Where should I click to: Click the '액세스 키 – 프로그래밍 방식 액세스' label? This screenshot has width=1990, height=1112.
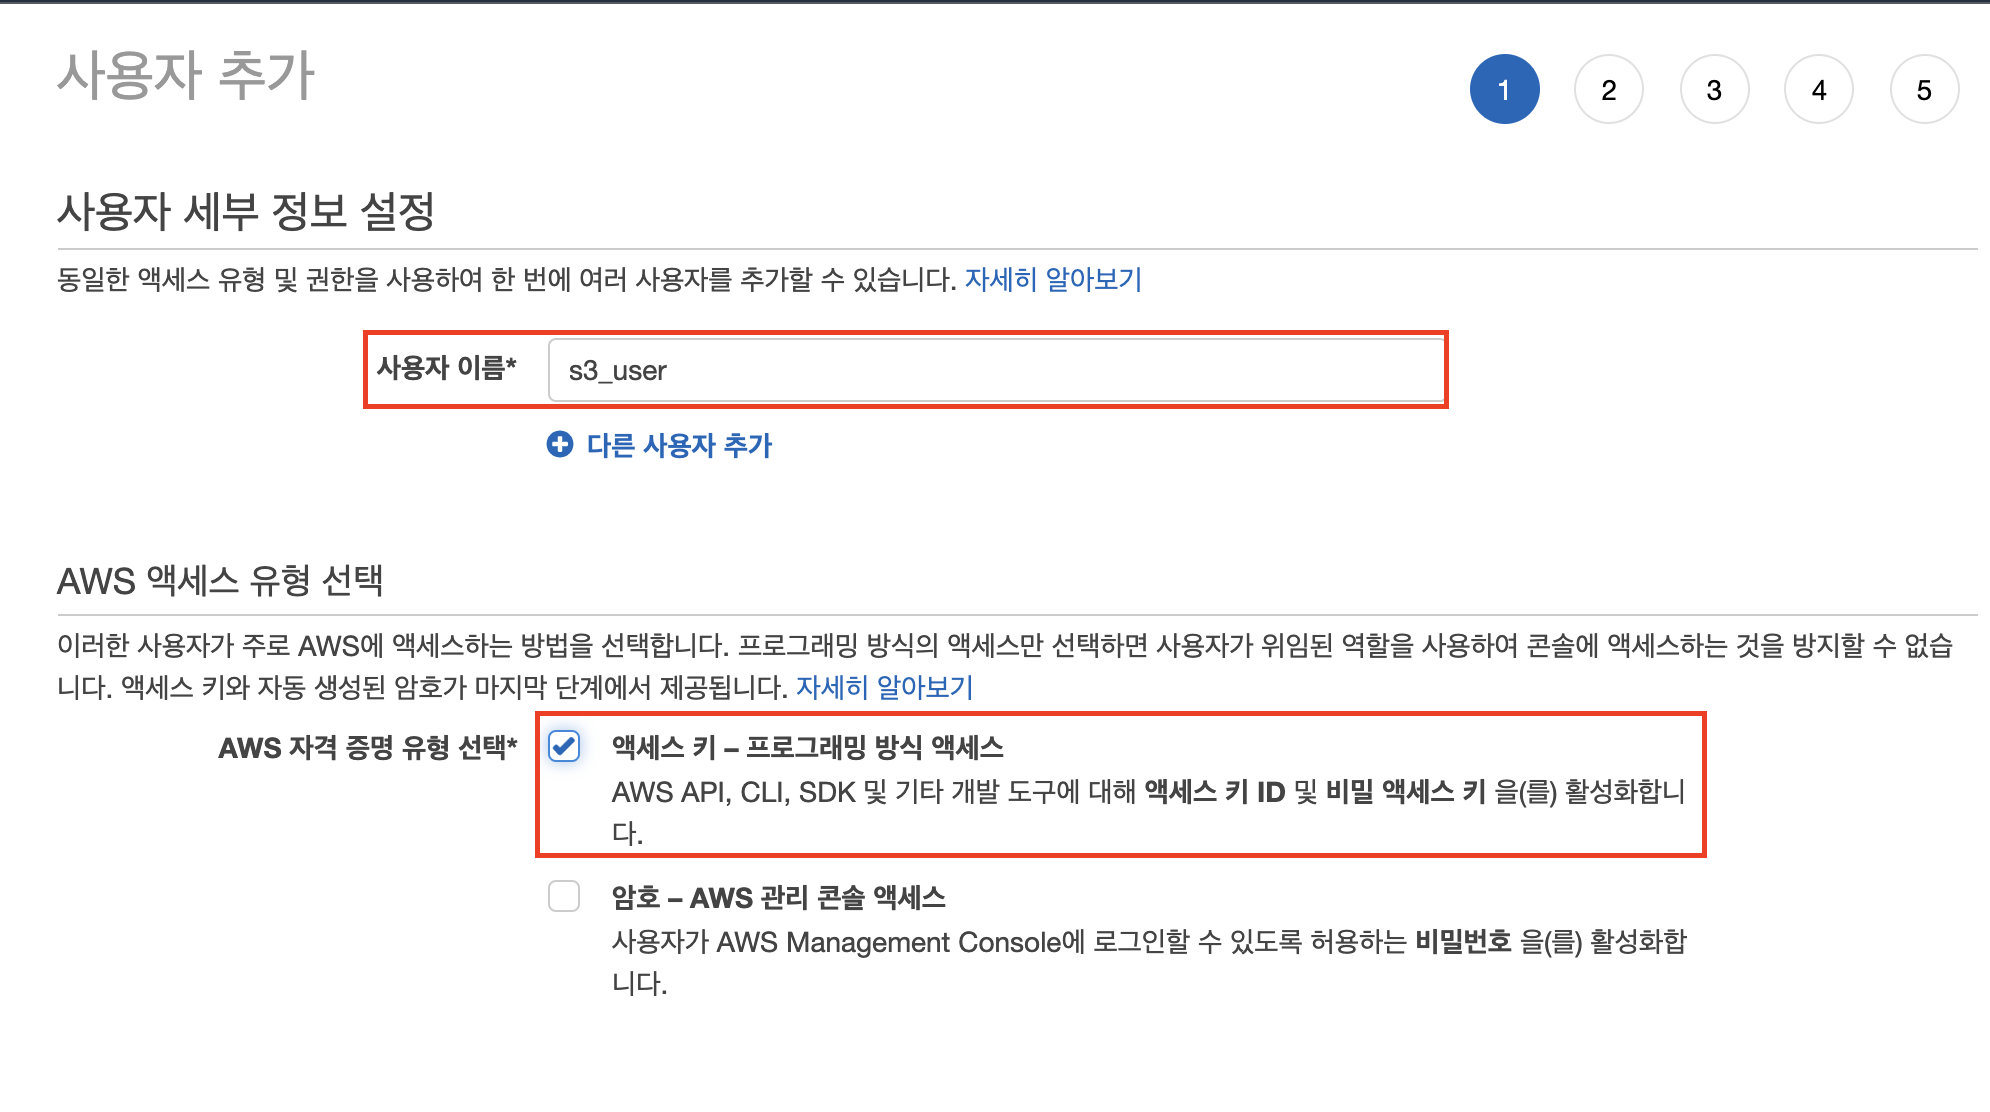[x=807, y=747]
